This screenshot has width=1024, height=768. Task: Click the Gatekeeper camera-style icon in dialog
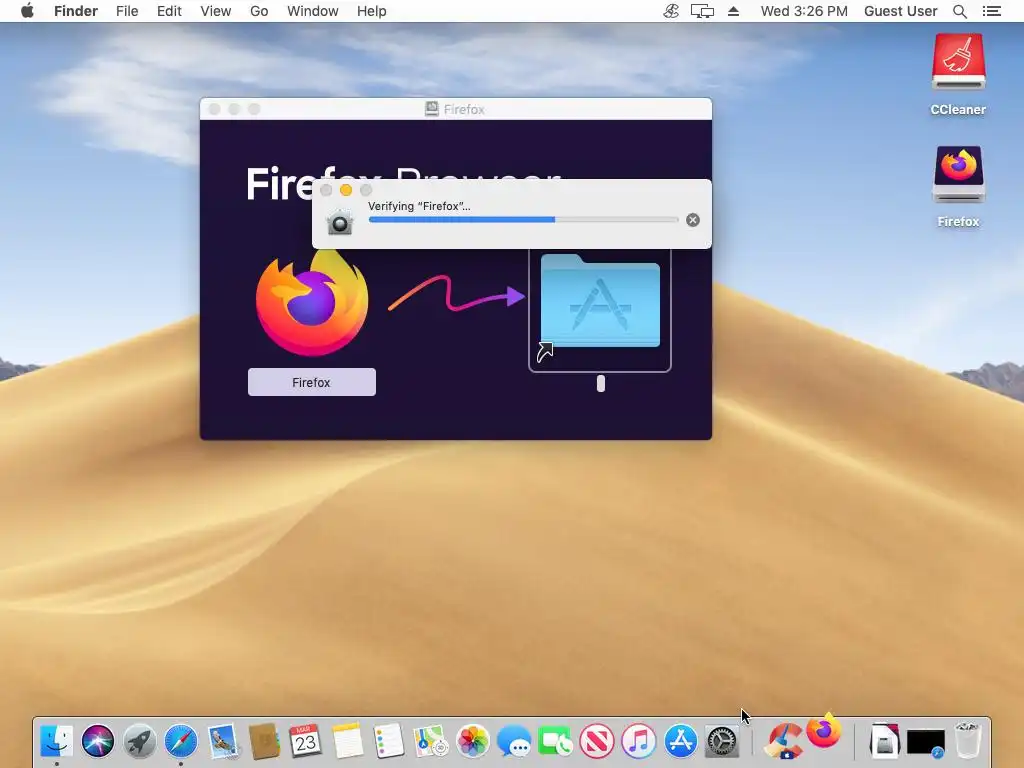point(340,222)
